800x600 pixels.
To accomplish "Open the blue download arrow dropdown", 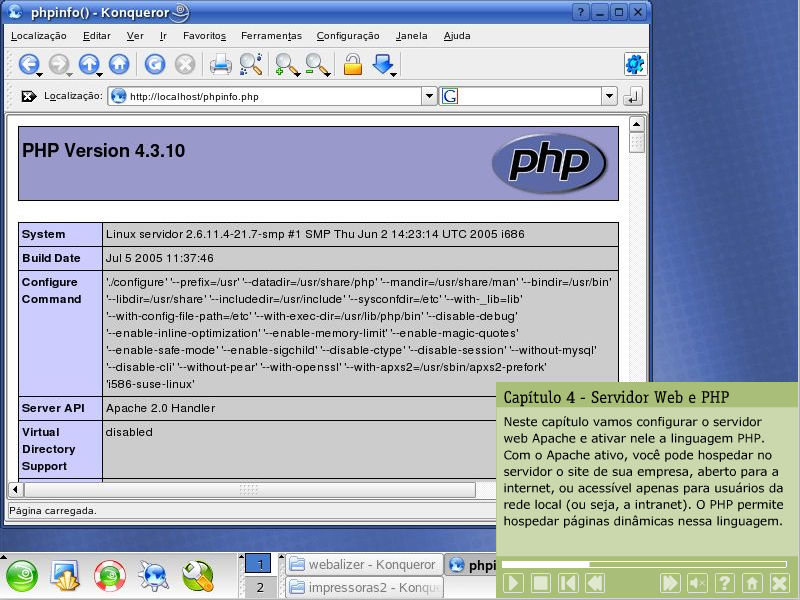I will pos(383,64).
